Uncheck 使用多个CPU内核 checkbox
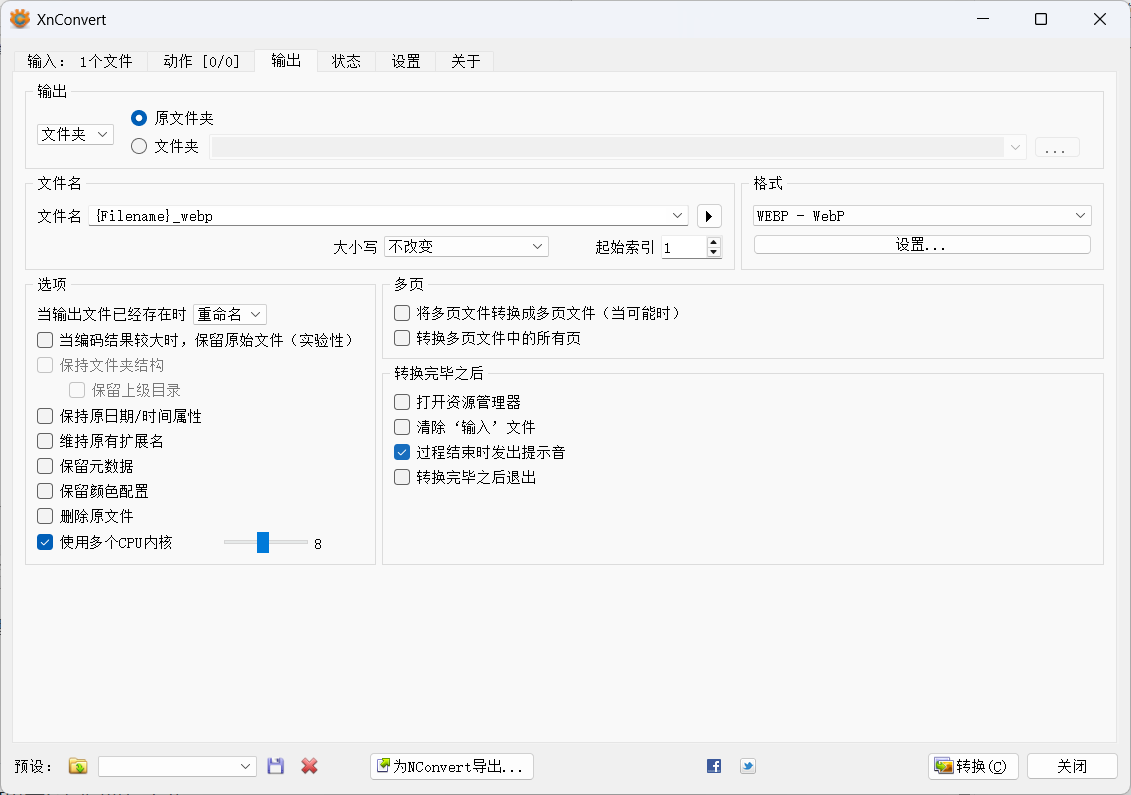This screenshot has width=1131, height=795. (x=45, y=542)
